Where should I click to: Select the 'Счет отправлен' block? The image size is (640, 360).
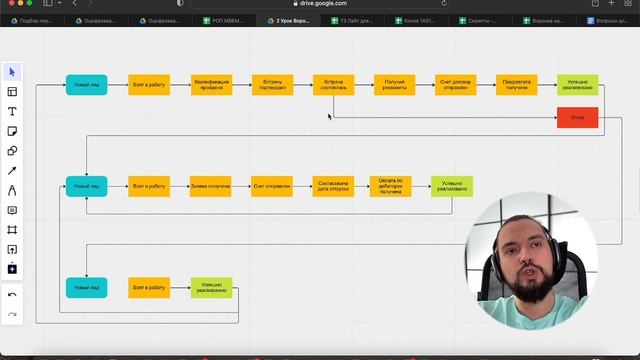[x=272, y=187]
